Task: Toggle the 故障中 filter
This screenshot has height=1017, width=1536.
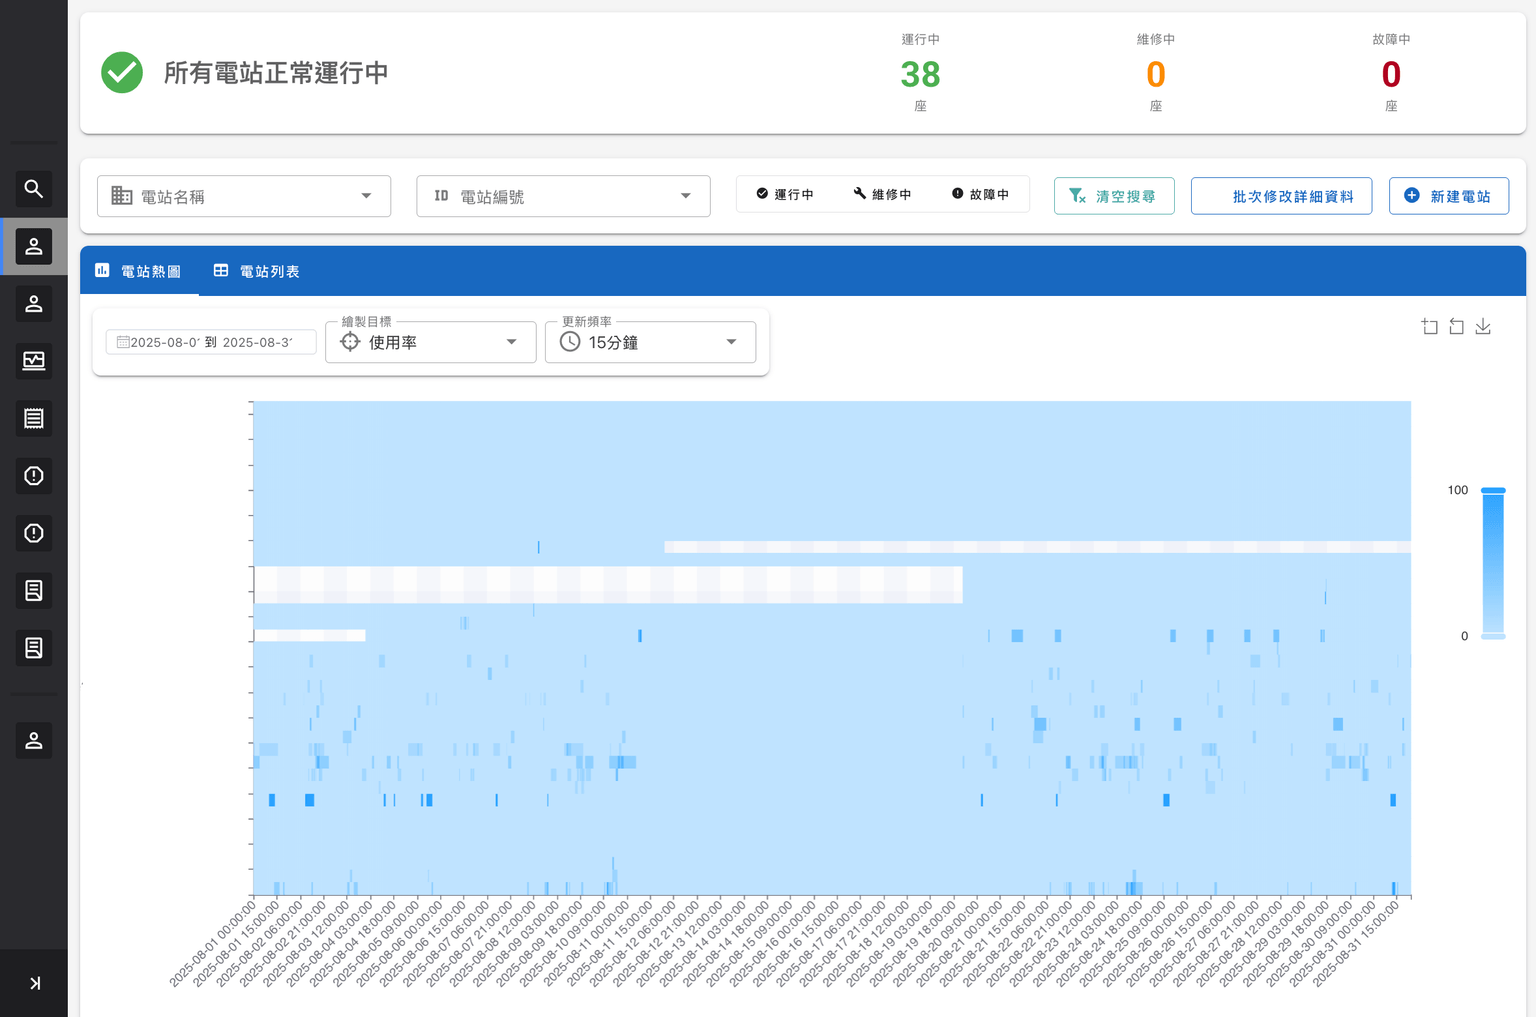Action: [x=980, y=194]
